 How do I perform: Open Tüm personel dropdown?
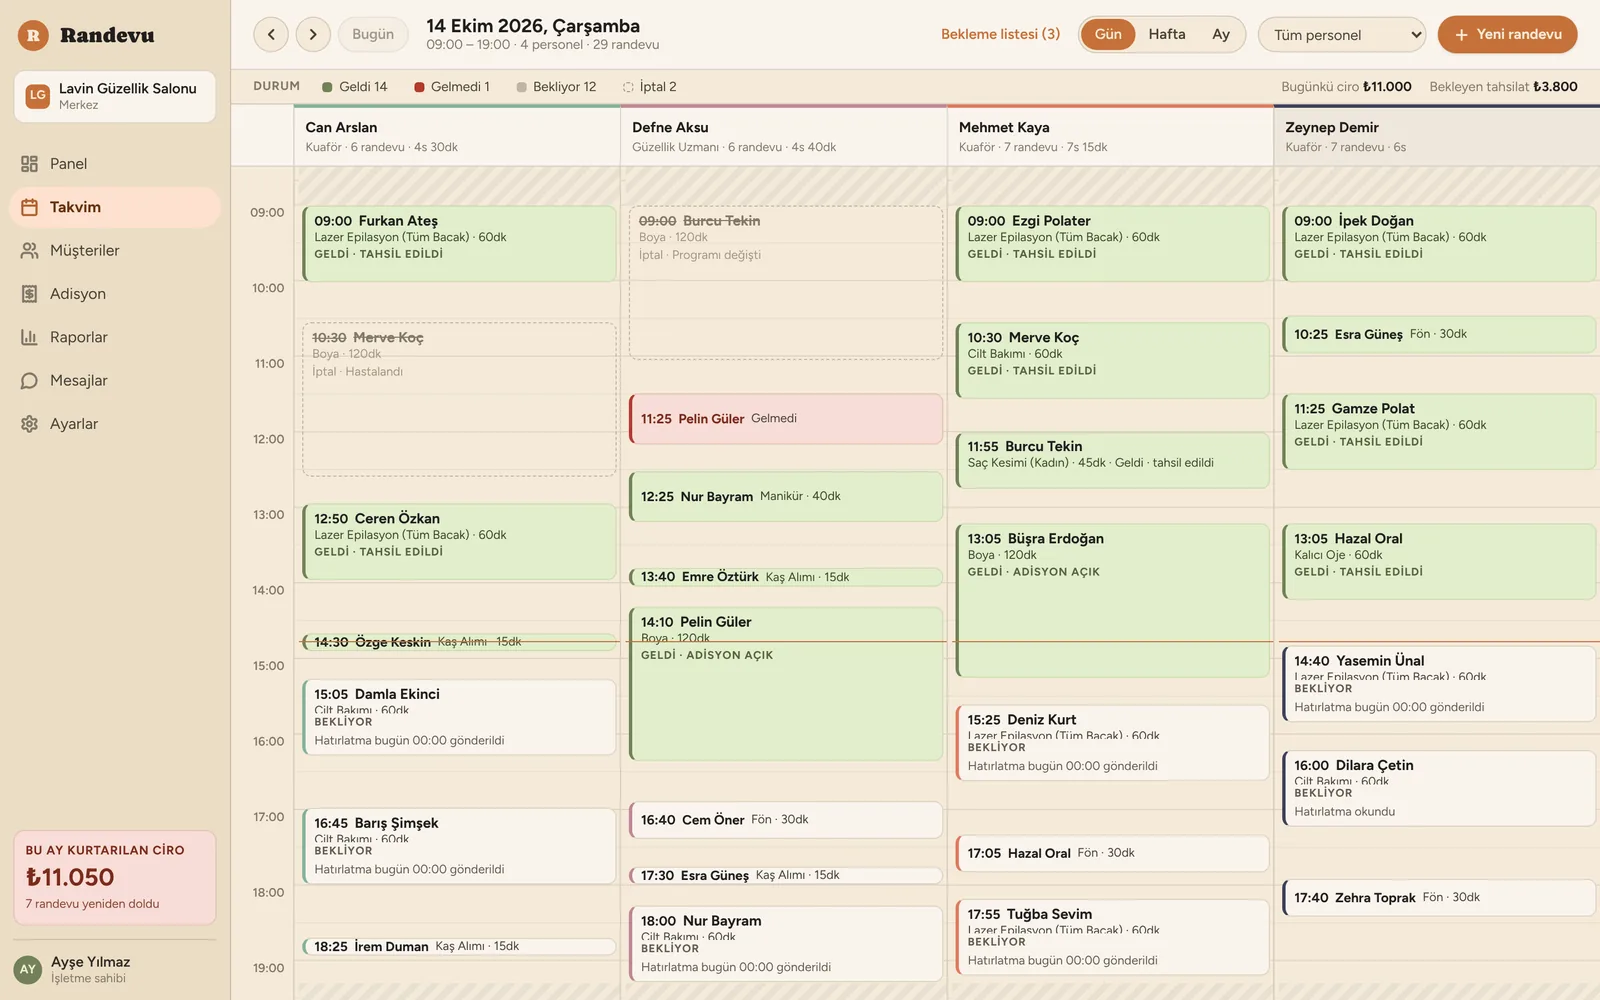coord(1342,35)
